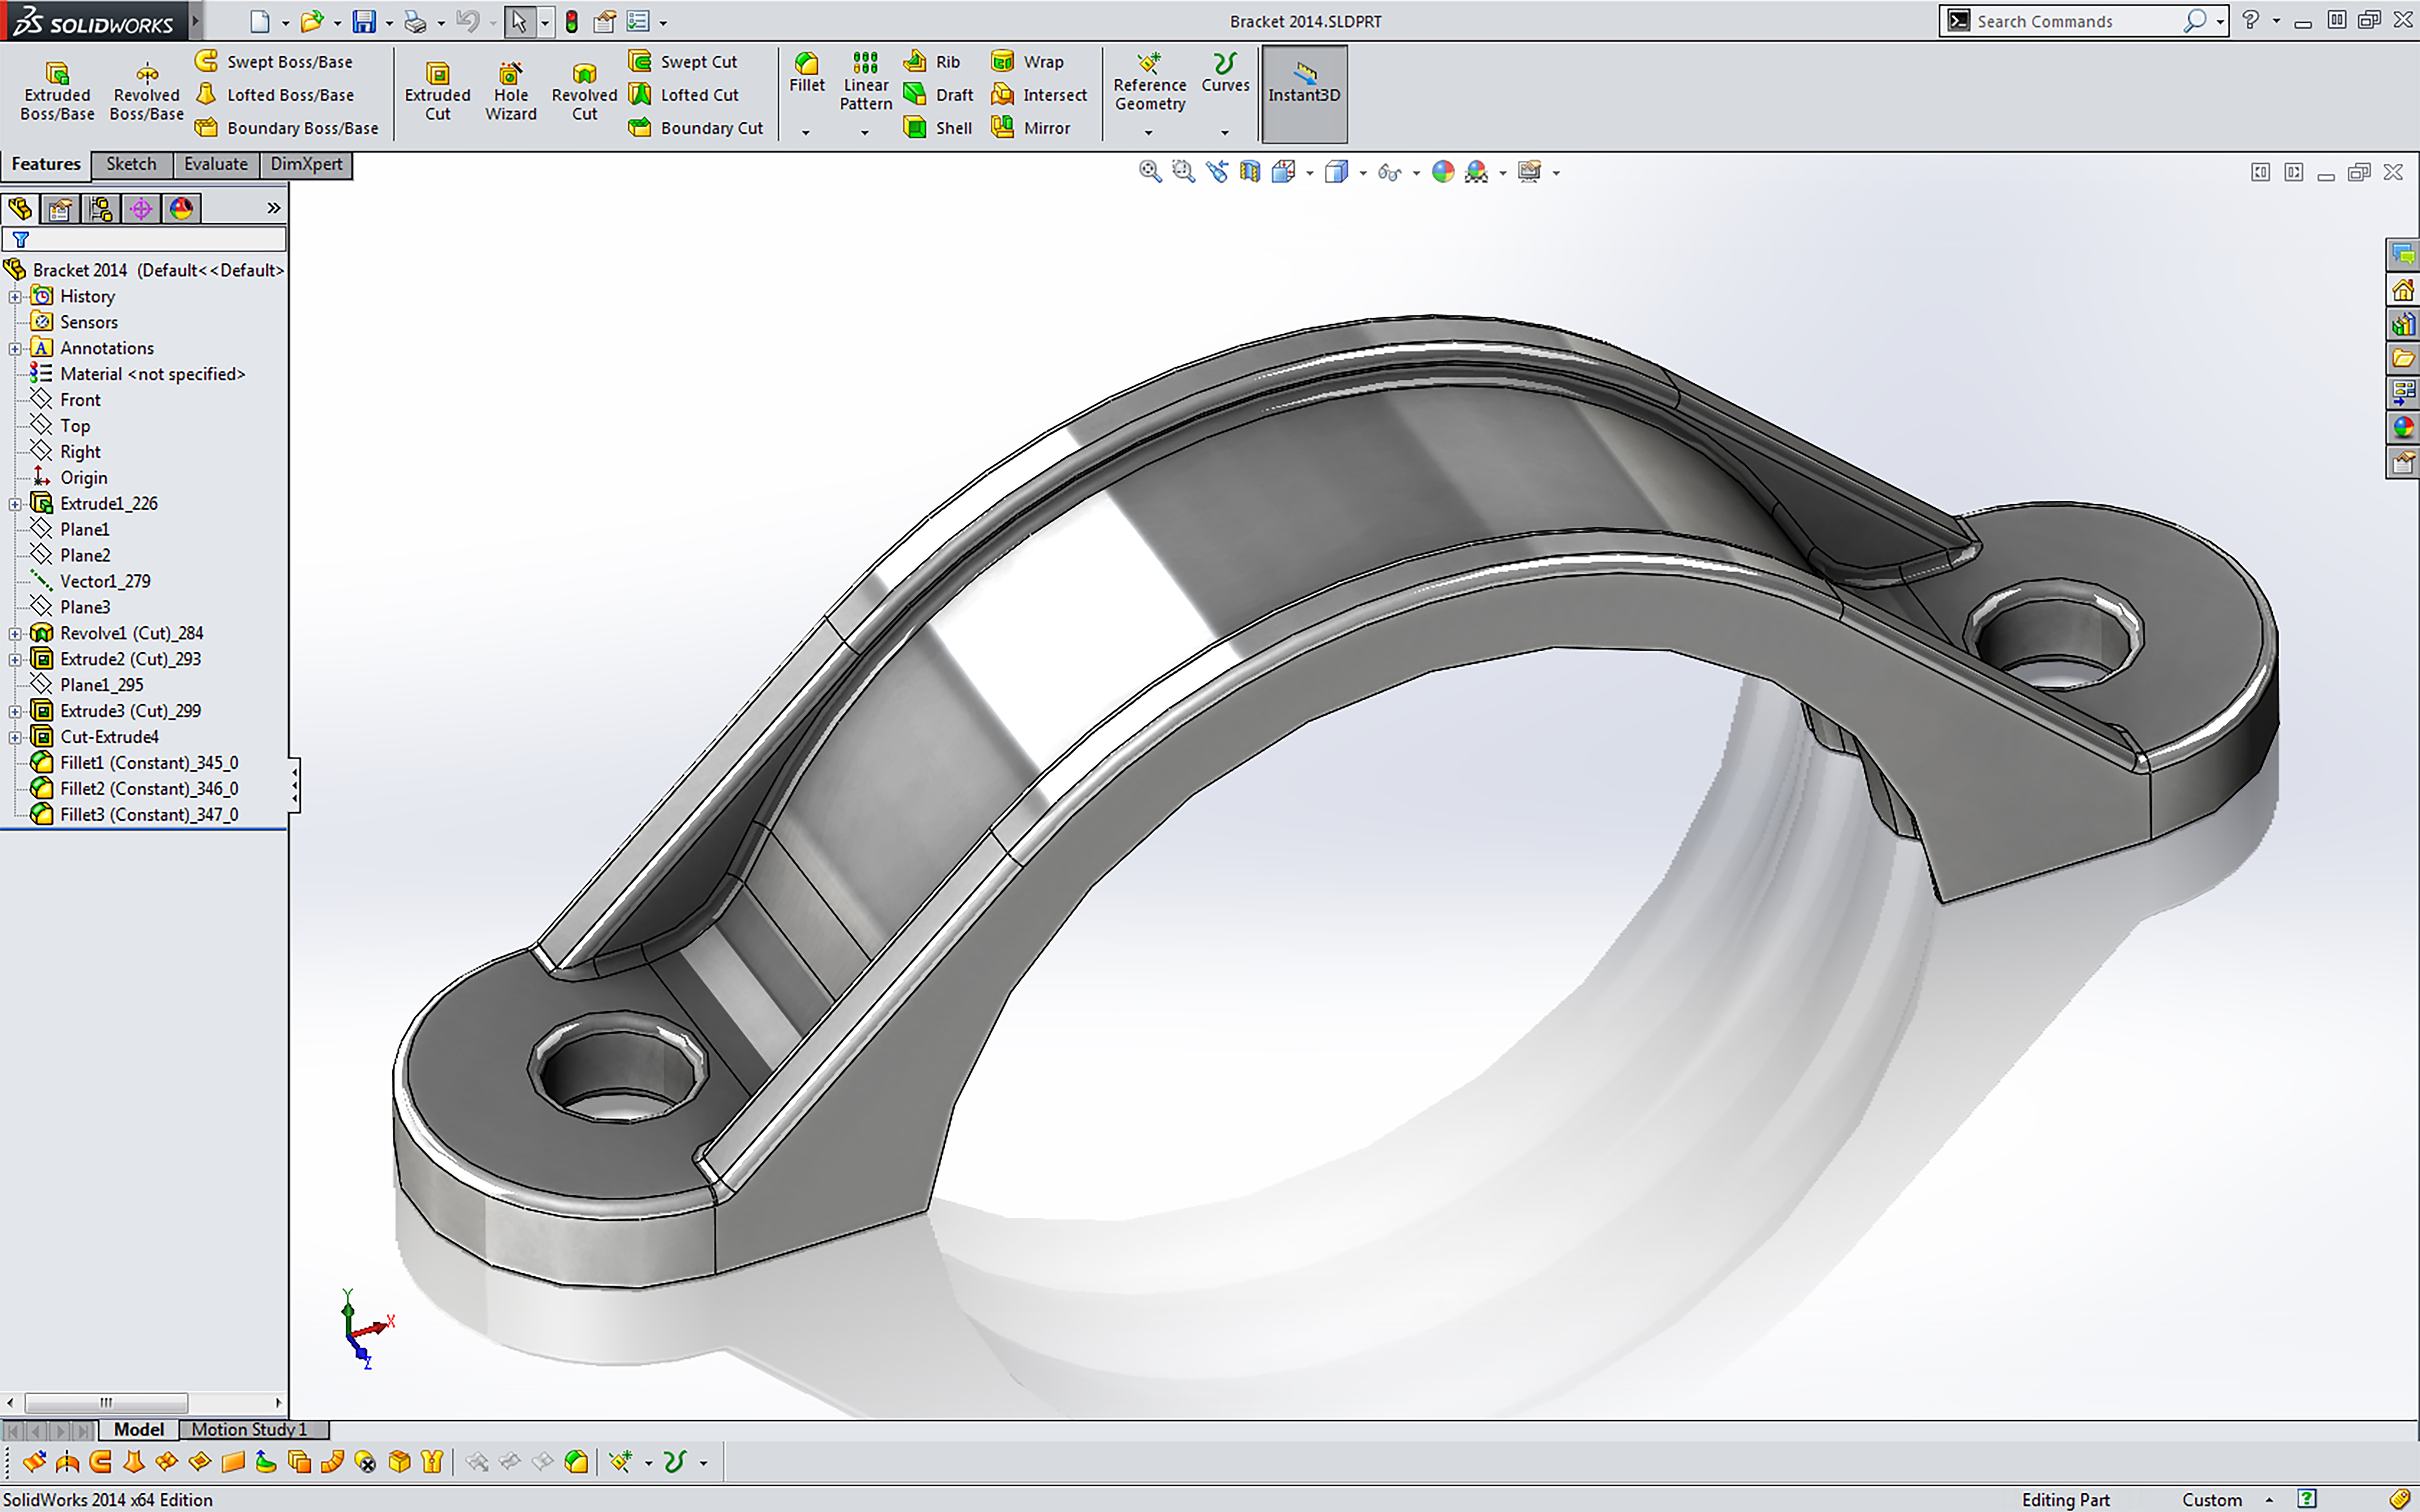Click the Rib feature tool
This screenshot has height=1512, width=2420.
click(x=932, y=61)
